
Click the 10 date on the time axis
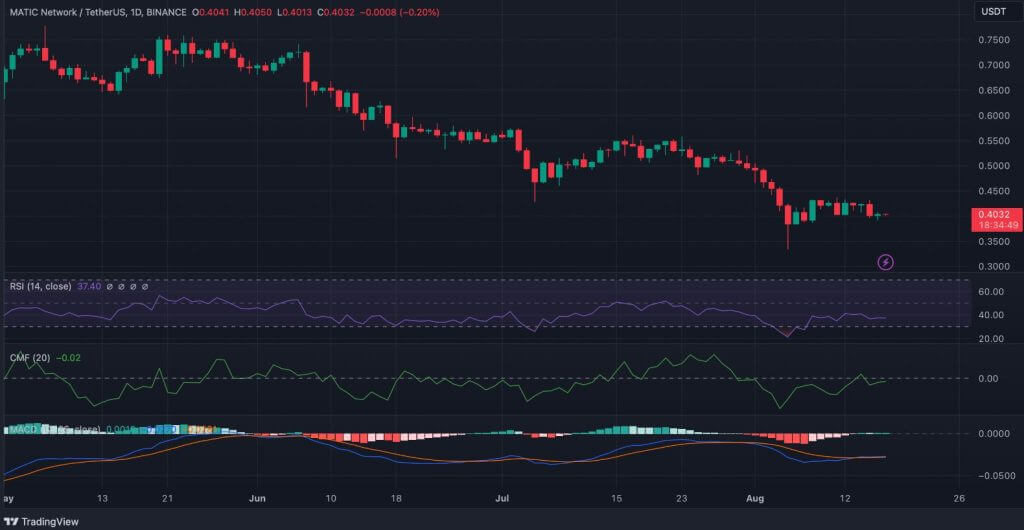[x=330, y=499]
